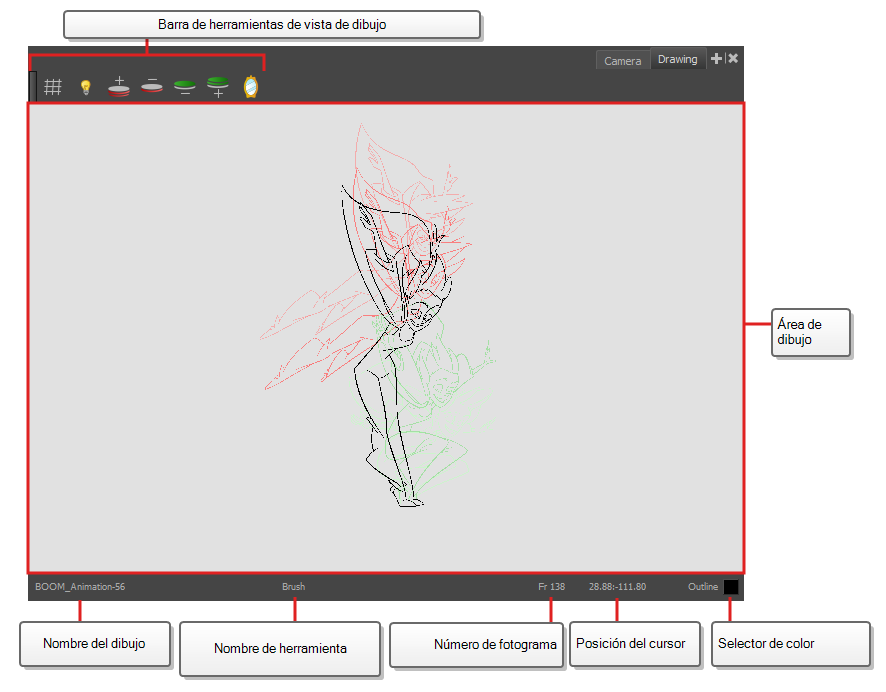Add a next drawing to onion skin

point(218,87)
